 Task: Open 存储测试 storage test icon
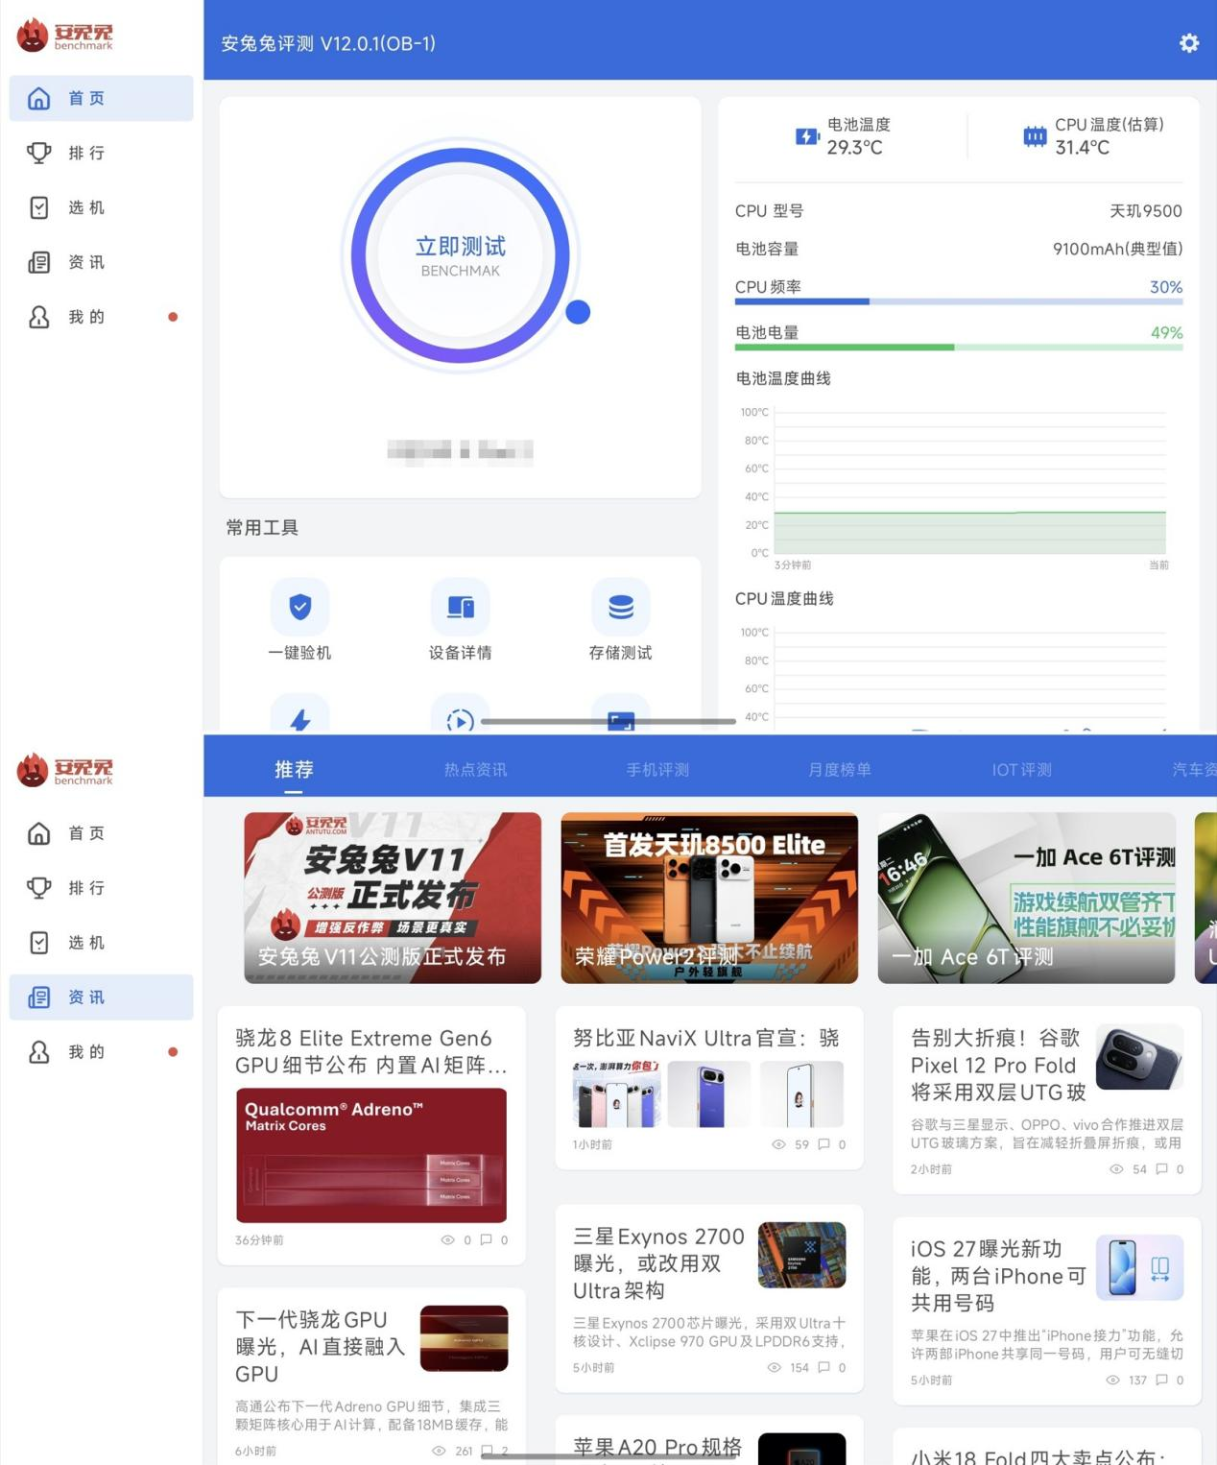pos(621,606)
